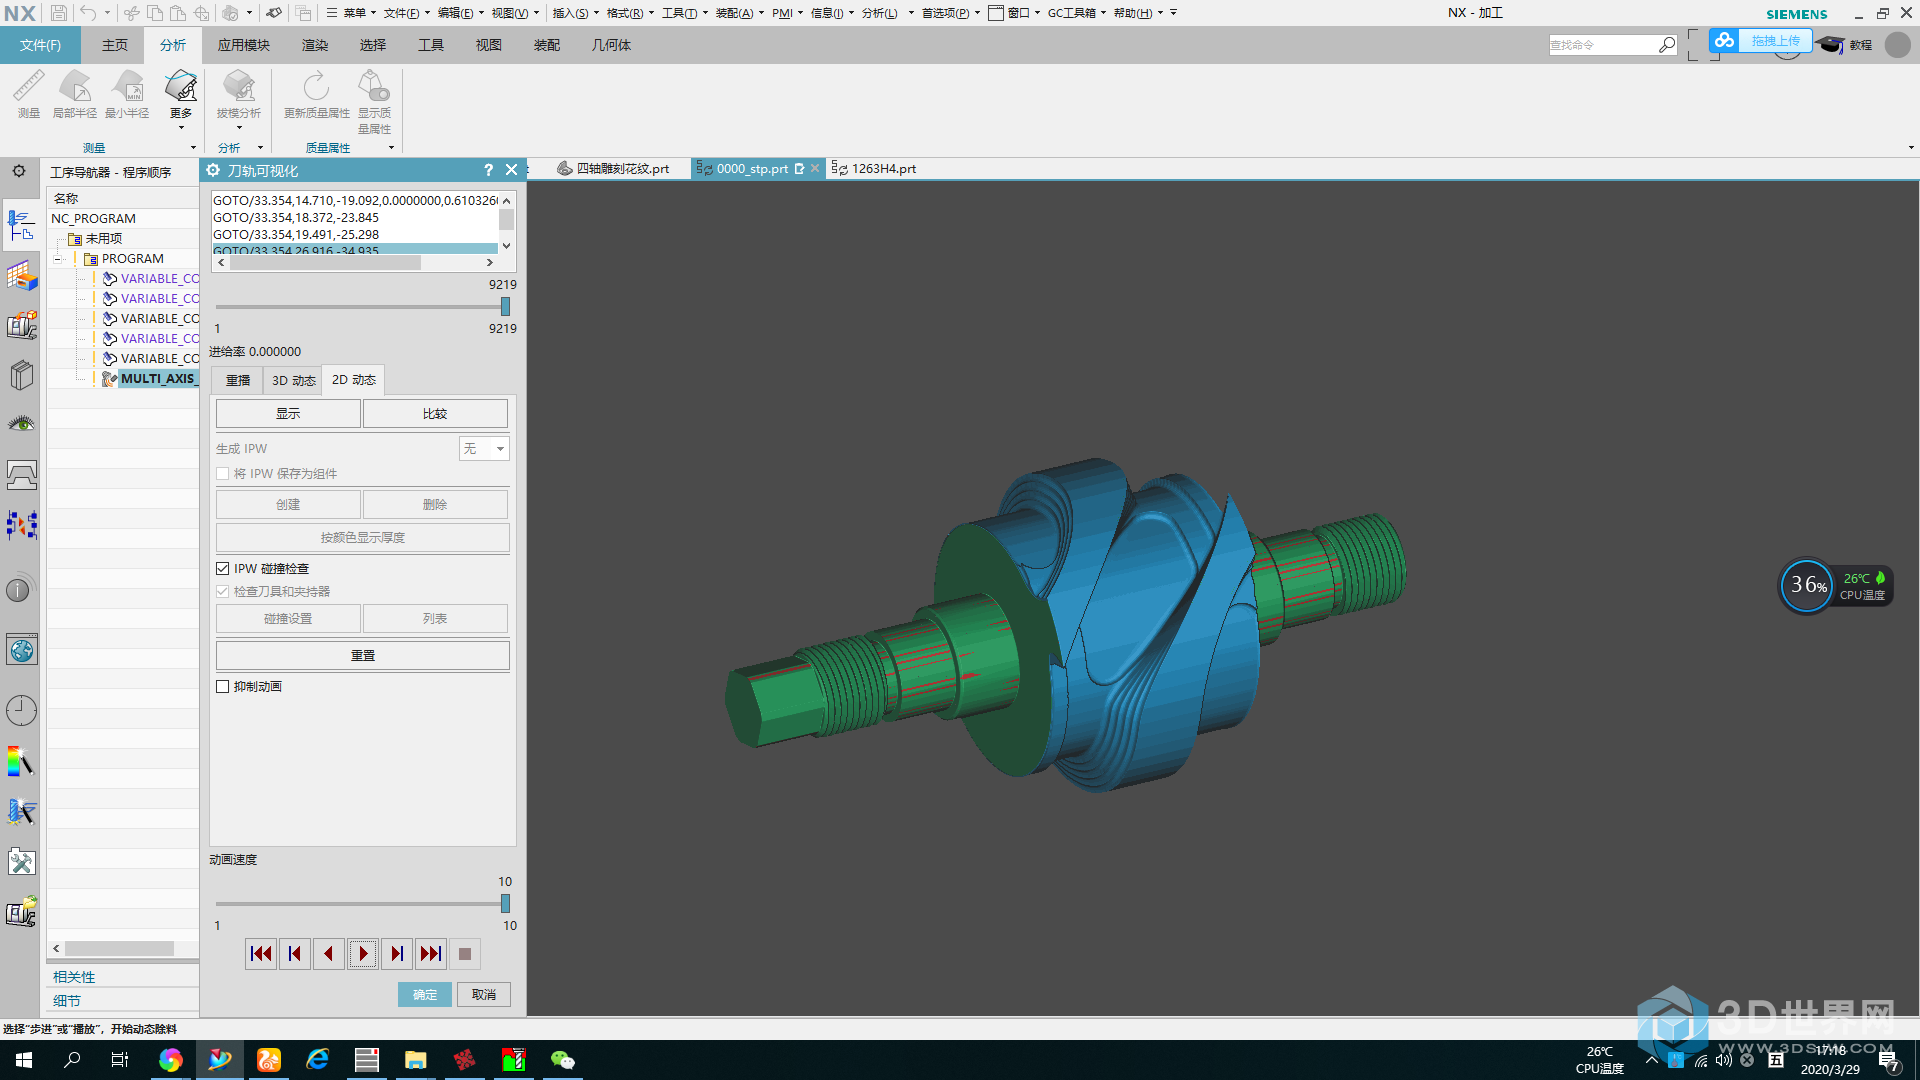Open the 菜单 dropdown in top bar
Viewport: 1920px width, 1080px height.
(351, 13)
